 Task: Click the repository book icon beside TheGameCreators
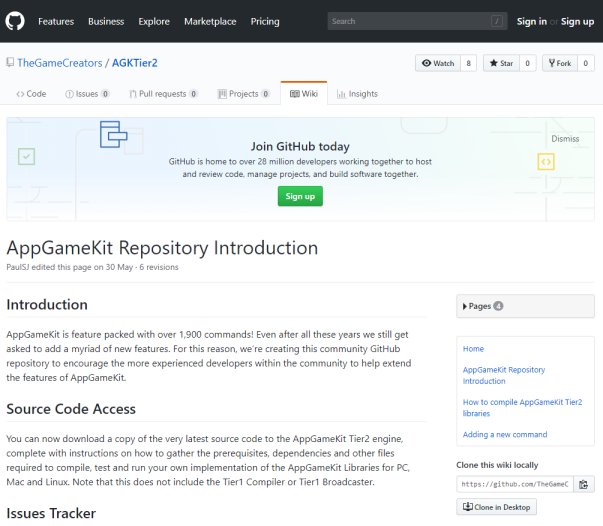10,62
